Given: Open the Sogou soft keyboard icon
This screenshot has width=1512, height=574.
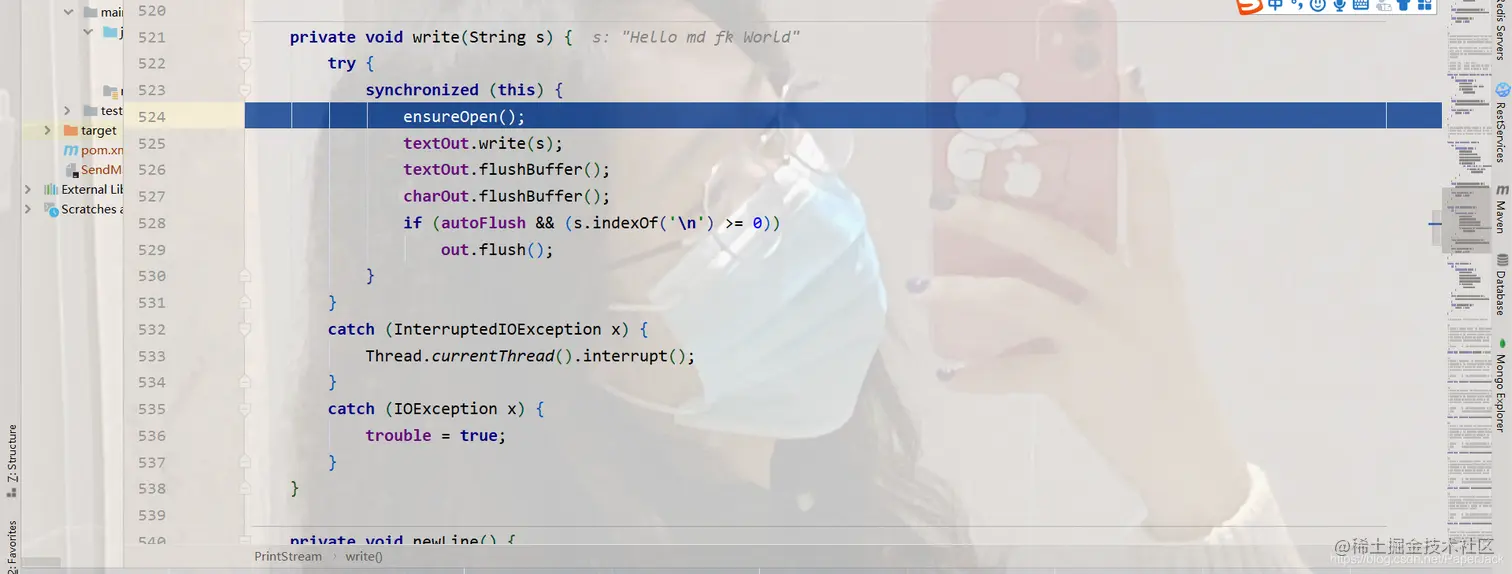Looking at the screenshot, I should pos(1361,4).
